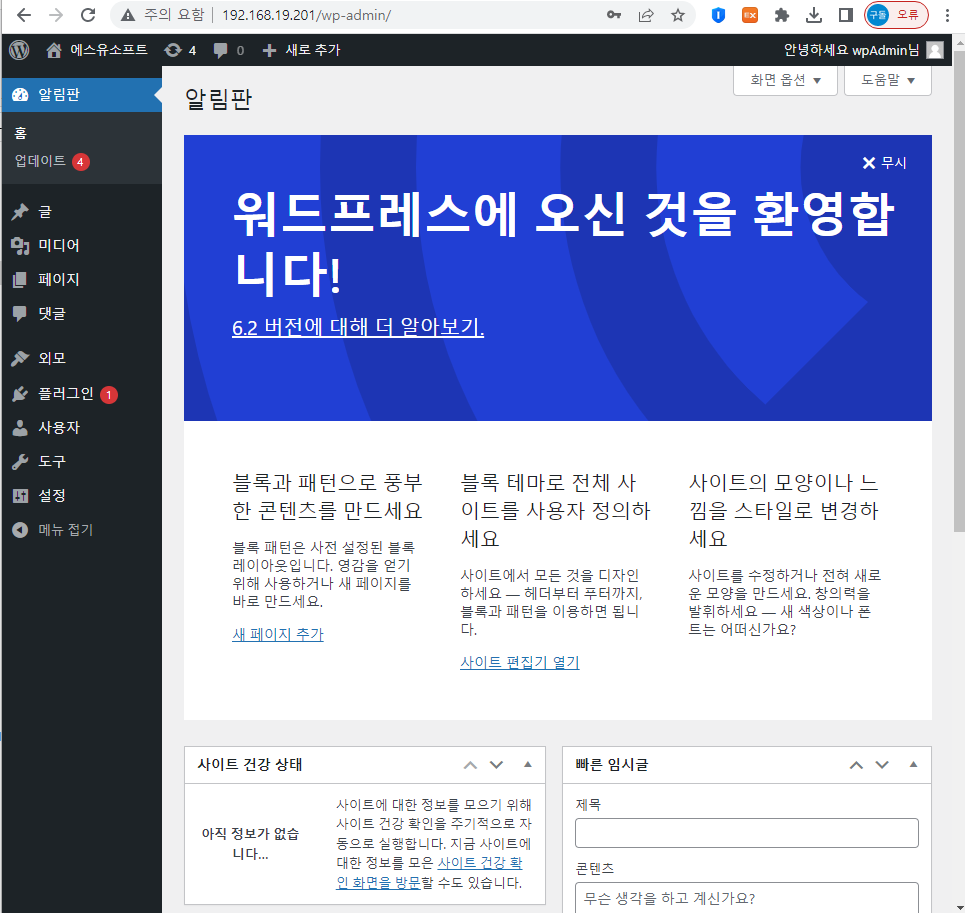Open the 알림판 dashboard menu

pos(81,95)
